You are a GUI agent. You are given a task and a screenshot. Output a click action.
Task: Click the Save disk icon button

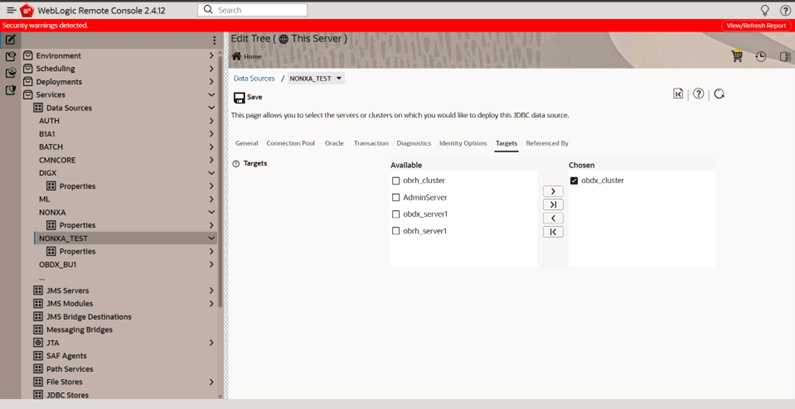point(247,97)
